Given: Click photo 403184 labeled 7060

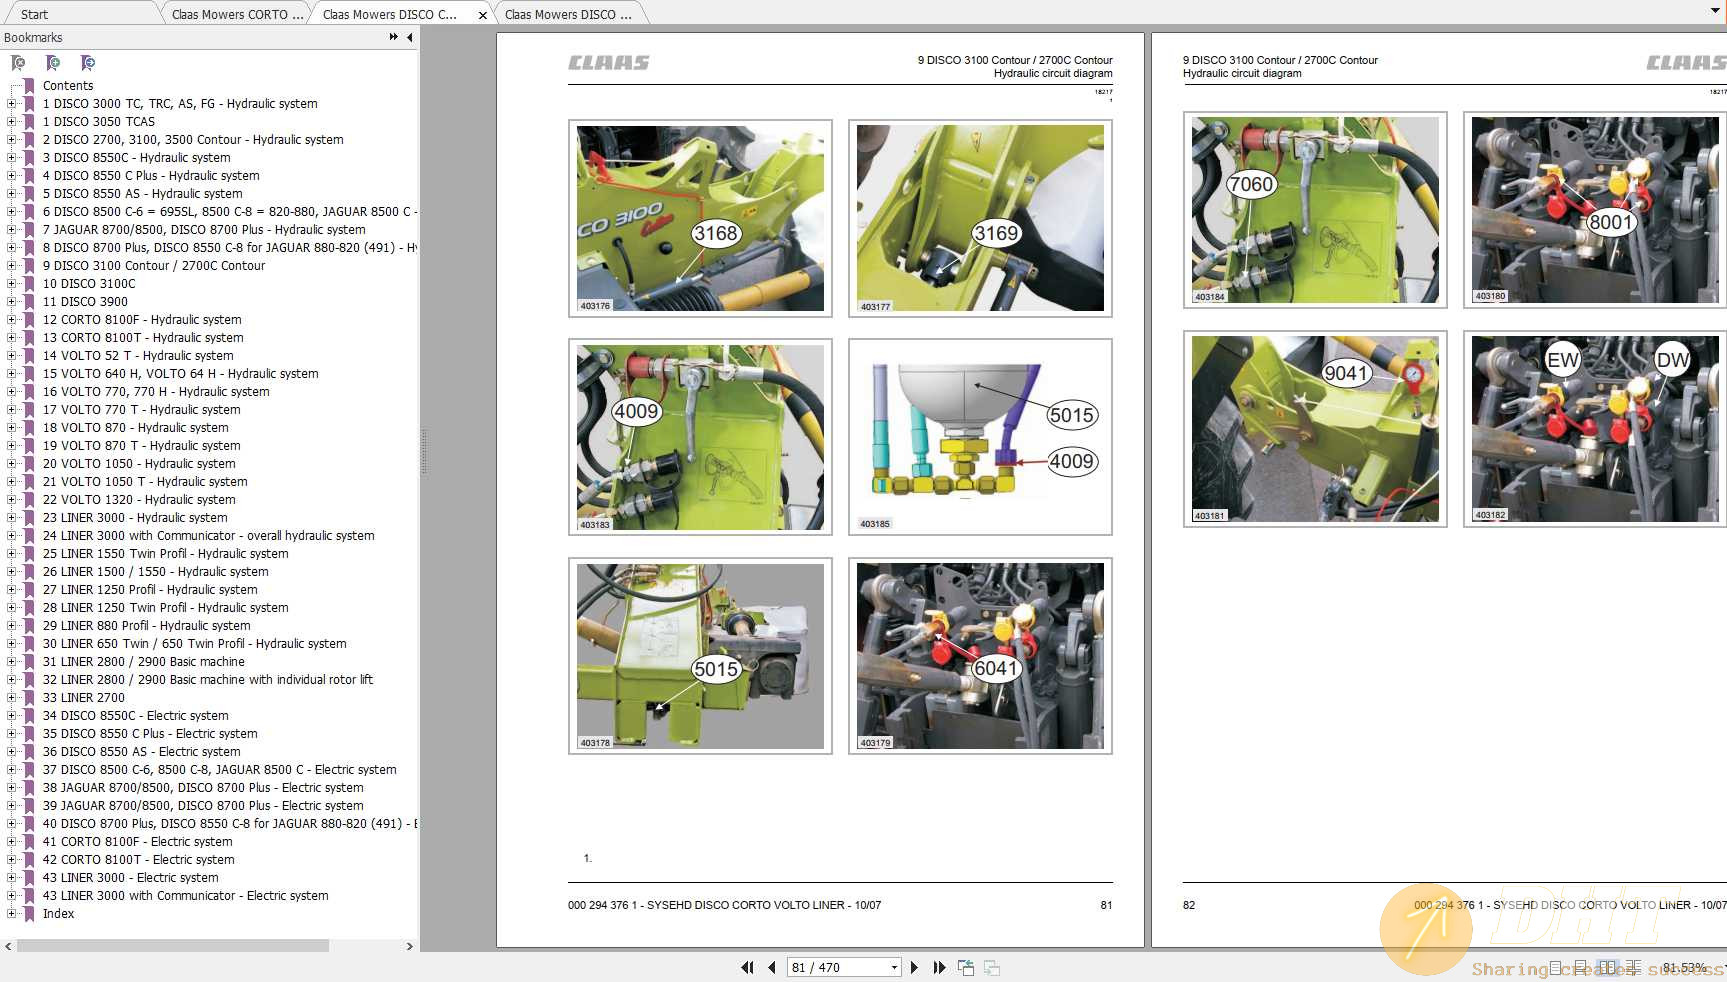Looking at the screenshot, I should coord(1315,210).
